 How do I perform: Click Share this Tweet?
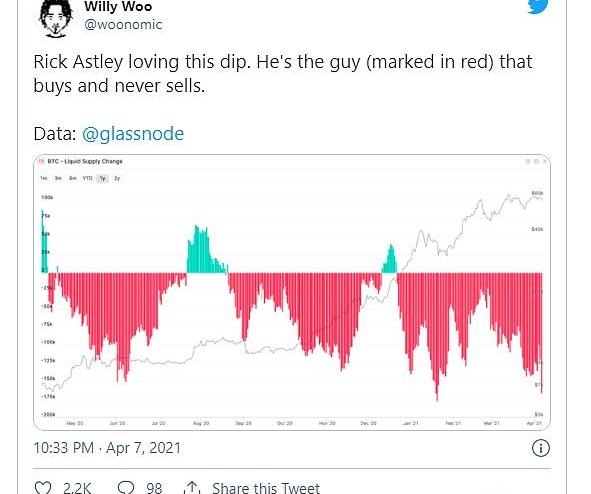(x=266, y=488)
